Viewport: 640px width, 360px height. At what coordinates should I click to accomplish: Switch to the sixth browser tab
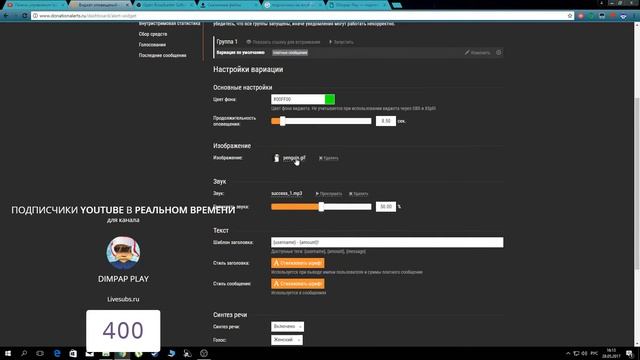click(358, 4)
